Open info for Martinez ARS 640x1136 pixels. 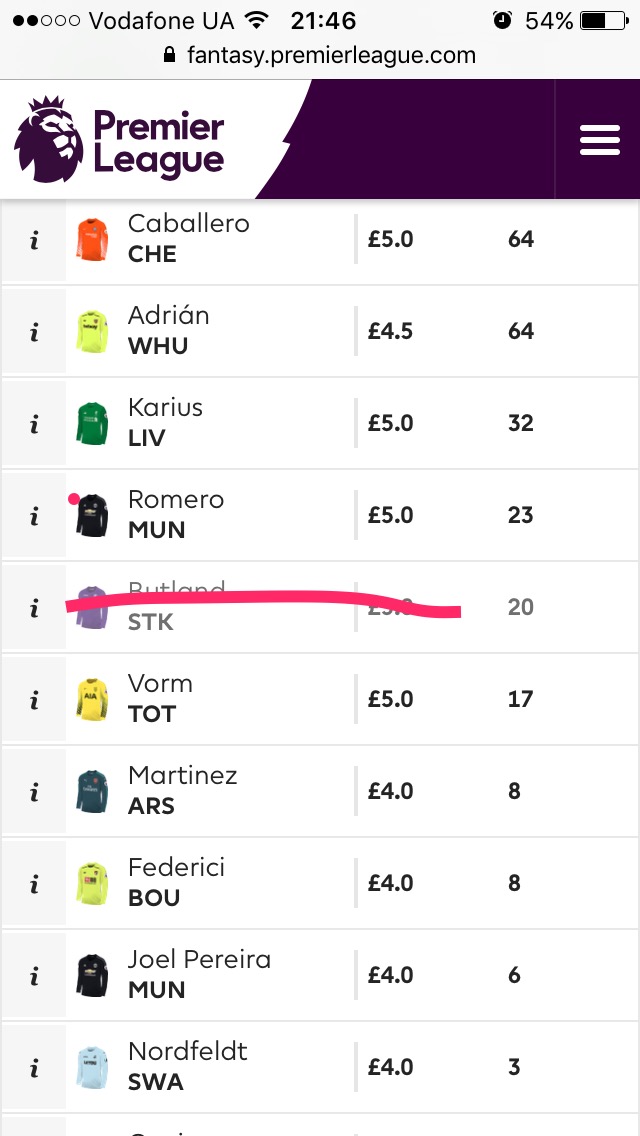pos(34,792)
